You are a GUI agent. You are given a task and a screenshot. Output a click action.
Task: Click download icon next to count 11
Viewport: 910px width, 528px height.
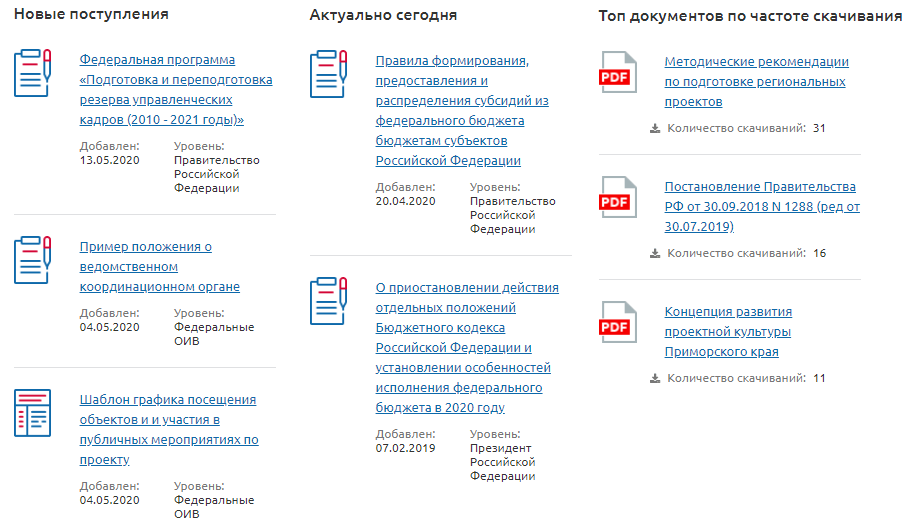pyautogui.click(x=655, y=378)
